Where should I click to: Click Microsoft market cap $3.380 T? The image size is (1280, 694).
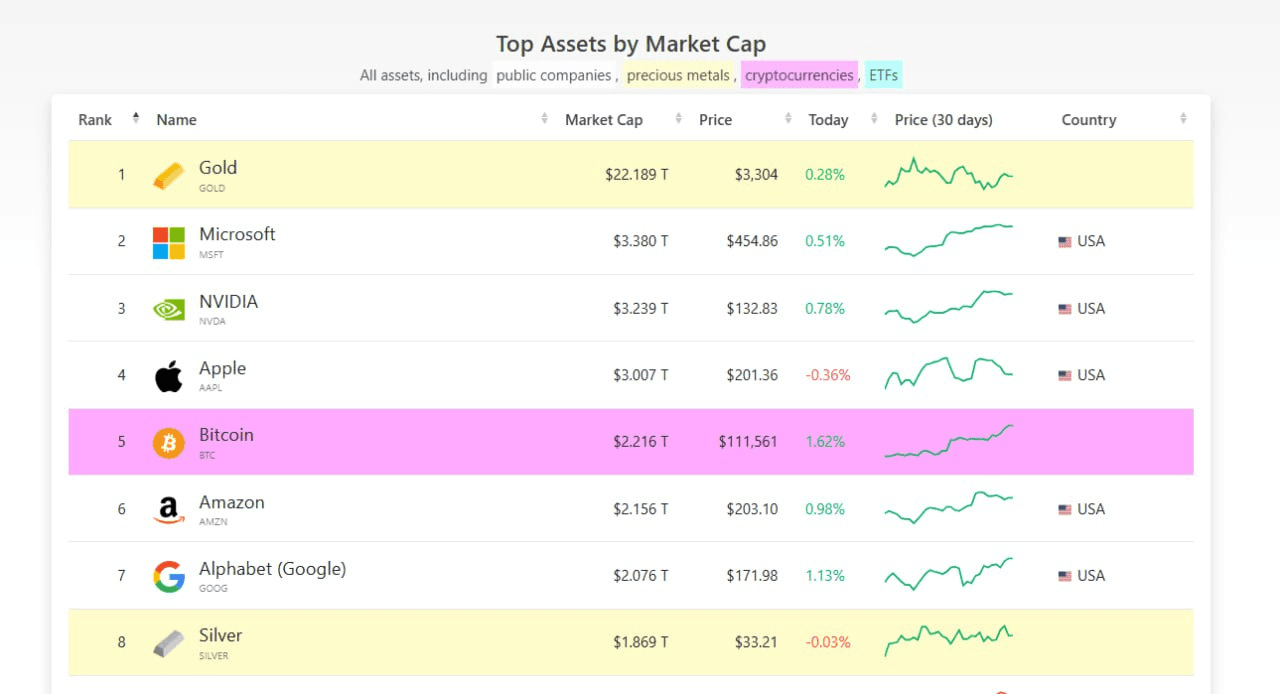point(641,241)
